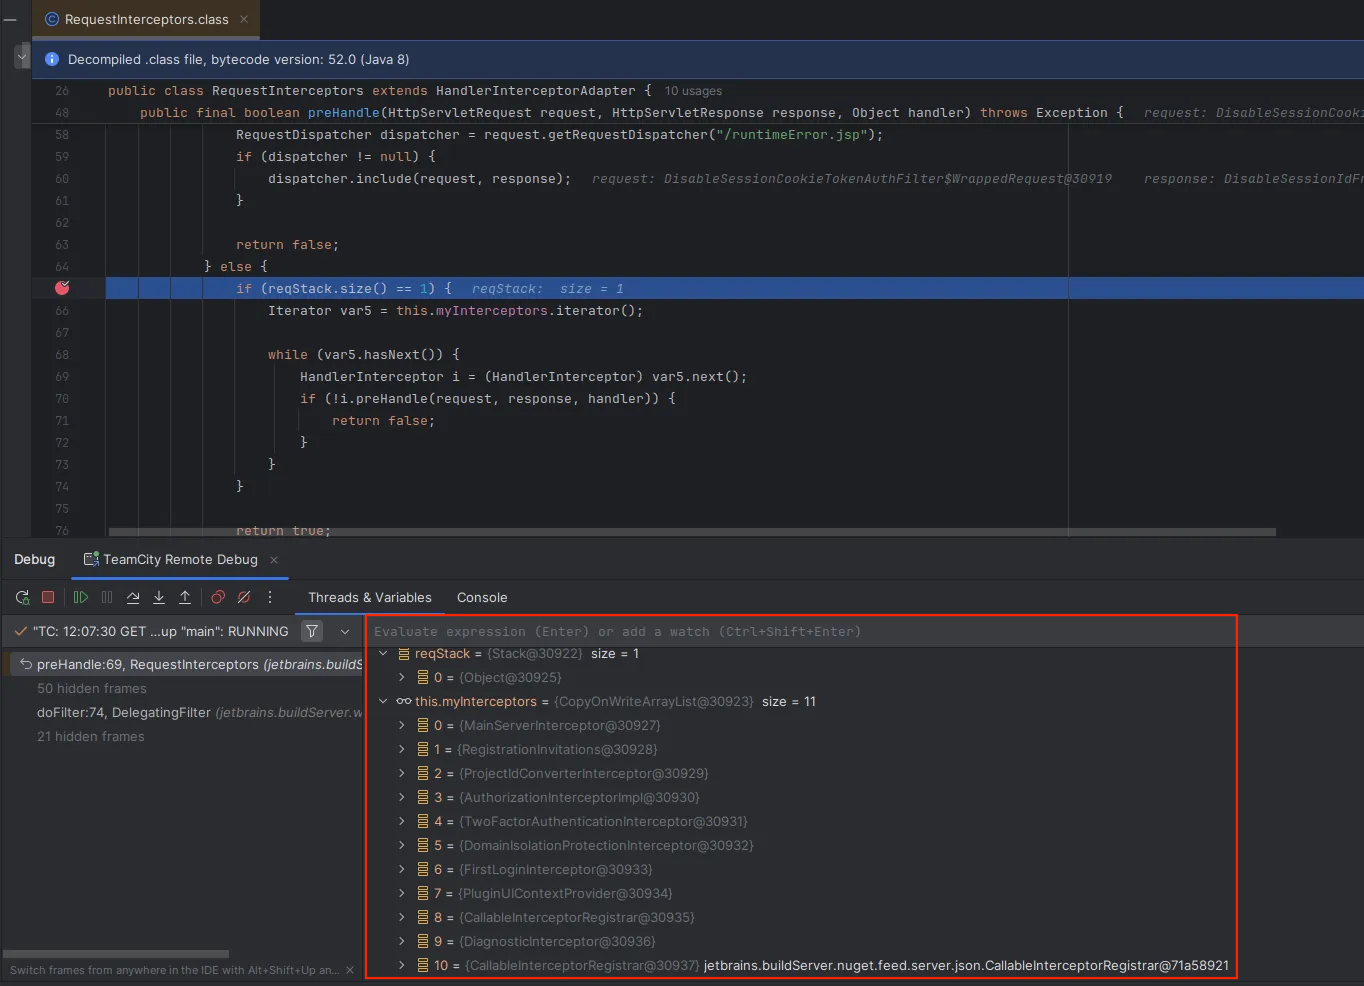Expand RegistrationInvitations@30928 entry
The width and height of the screenshot is (1364, 986).
(402, 749)
